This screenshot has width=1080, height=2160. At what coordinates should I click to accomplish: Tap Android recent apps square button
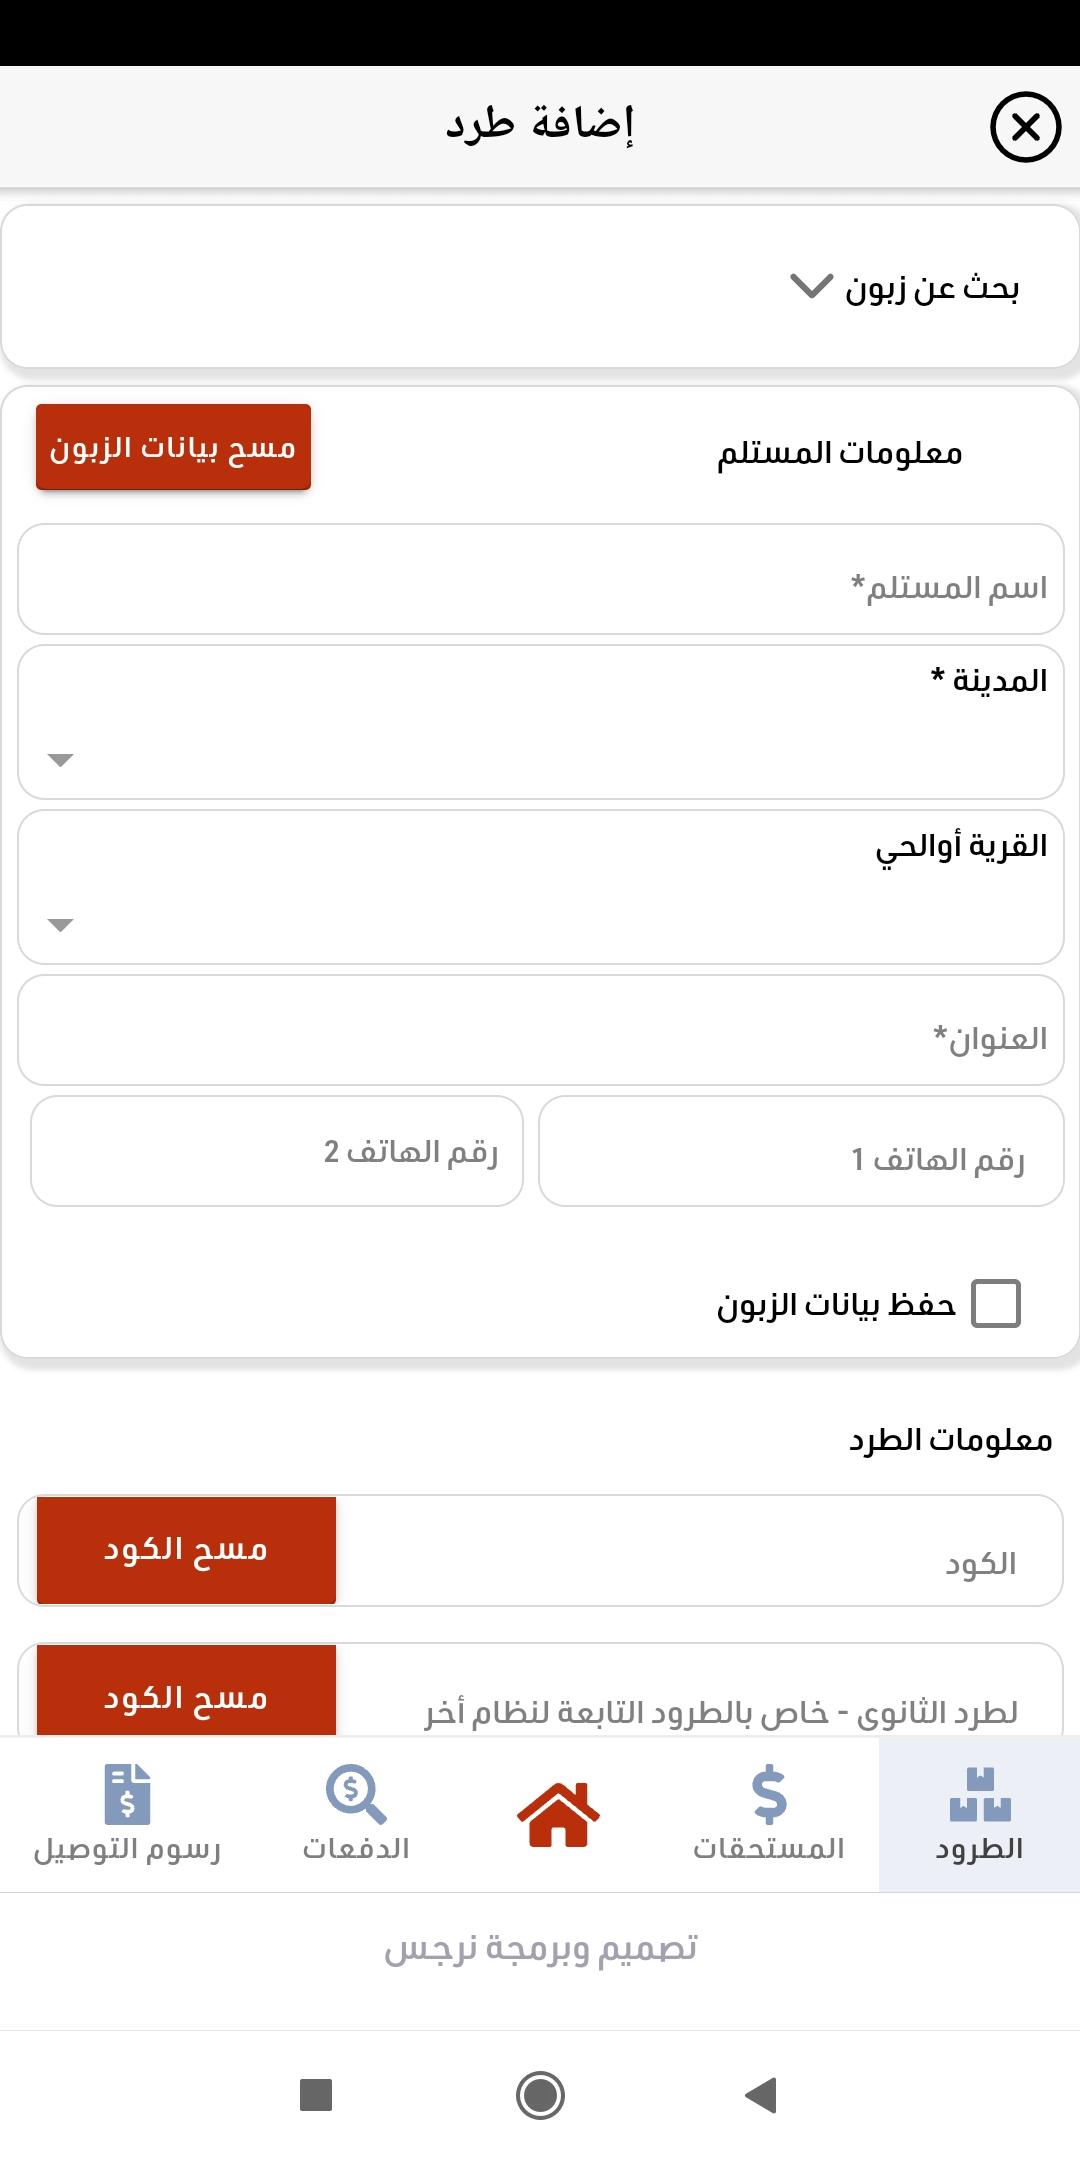[x=316, y=2094]
